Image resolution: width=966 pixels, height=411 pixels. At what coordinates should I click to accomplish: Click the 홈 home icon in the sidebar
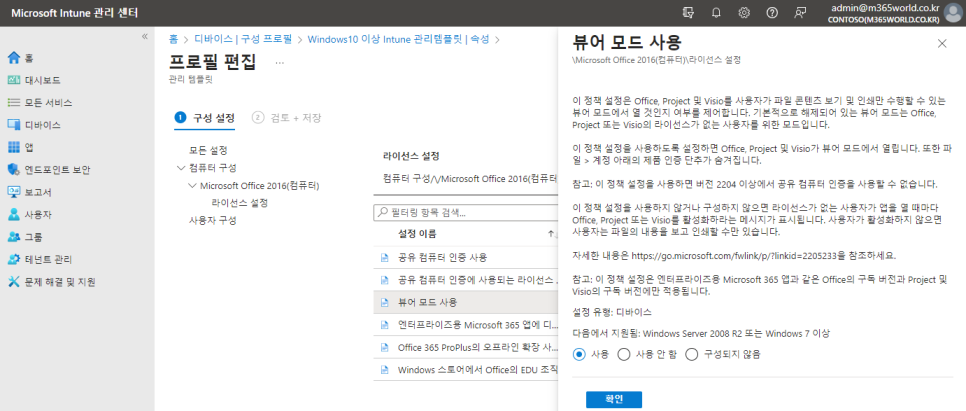pyautogui.click(x=14, y=58)
